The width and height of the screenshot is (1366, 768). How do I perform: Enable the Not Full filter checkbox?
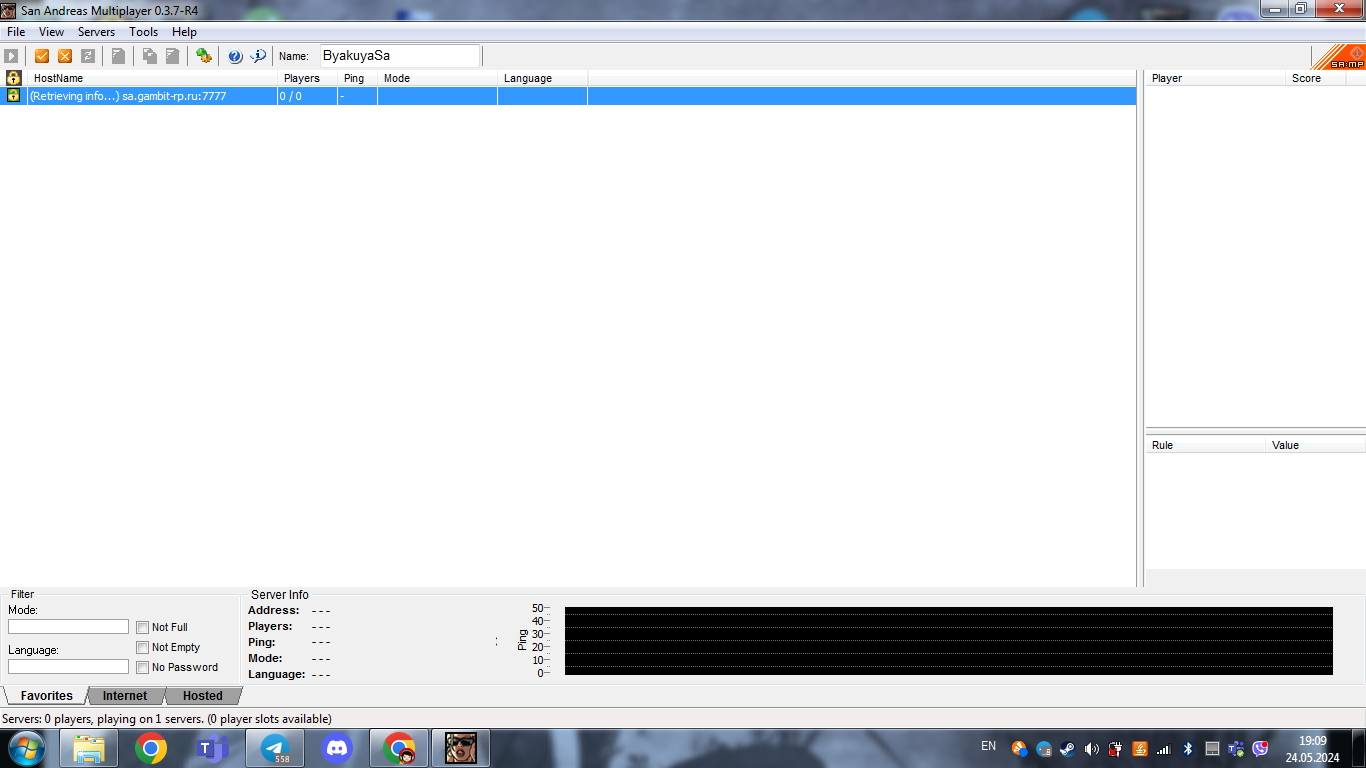click(x=143, y=627)
